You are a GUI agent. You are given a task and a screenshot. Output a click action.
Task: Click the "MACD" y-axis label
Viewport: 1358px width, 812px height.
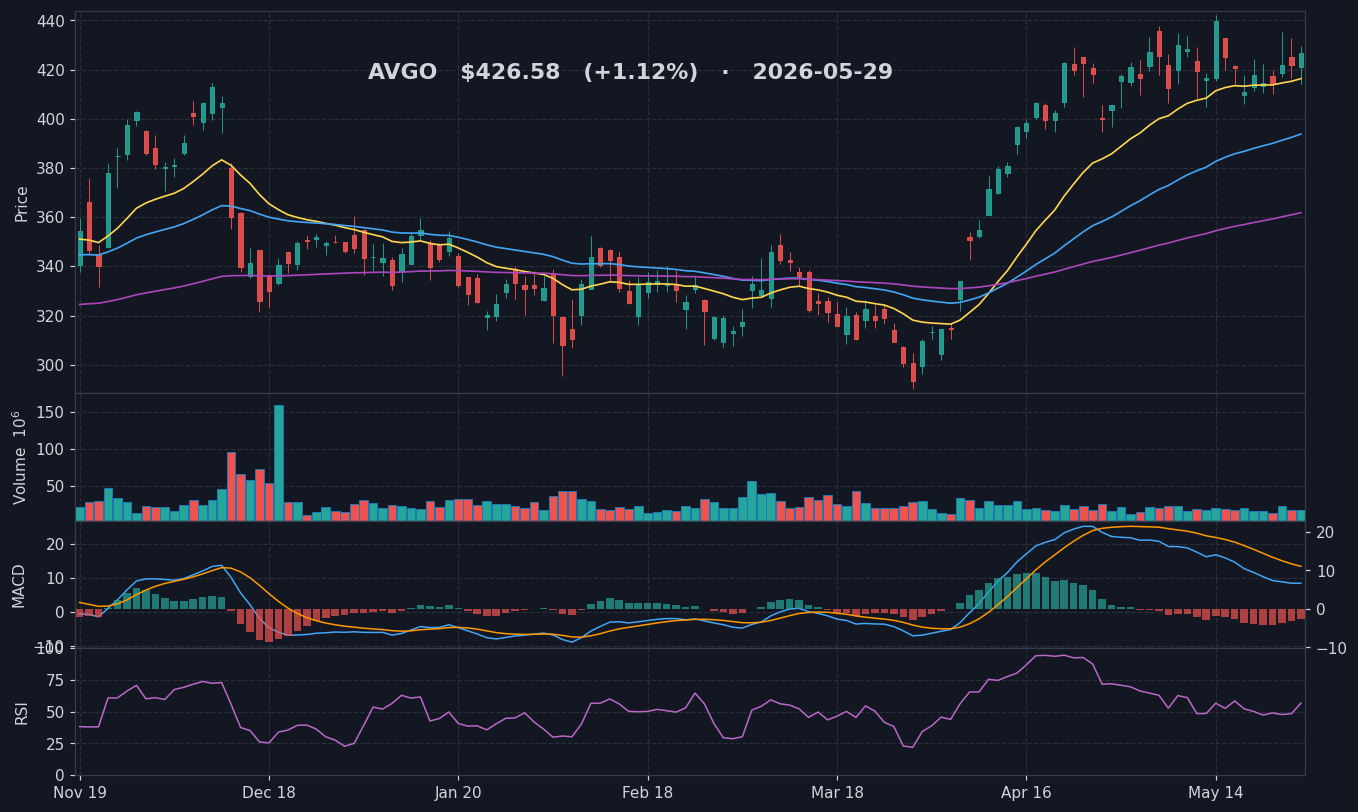pyautogui.click(x=20, y=585)
